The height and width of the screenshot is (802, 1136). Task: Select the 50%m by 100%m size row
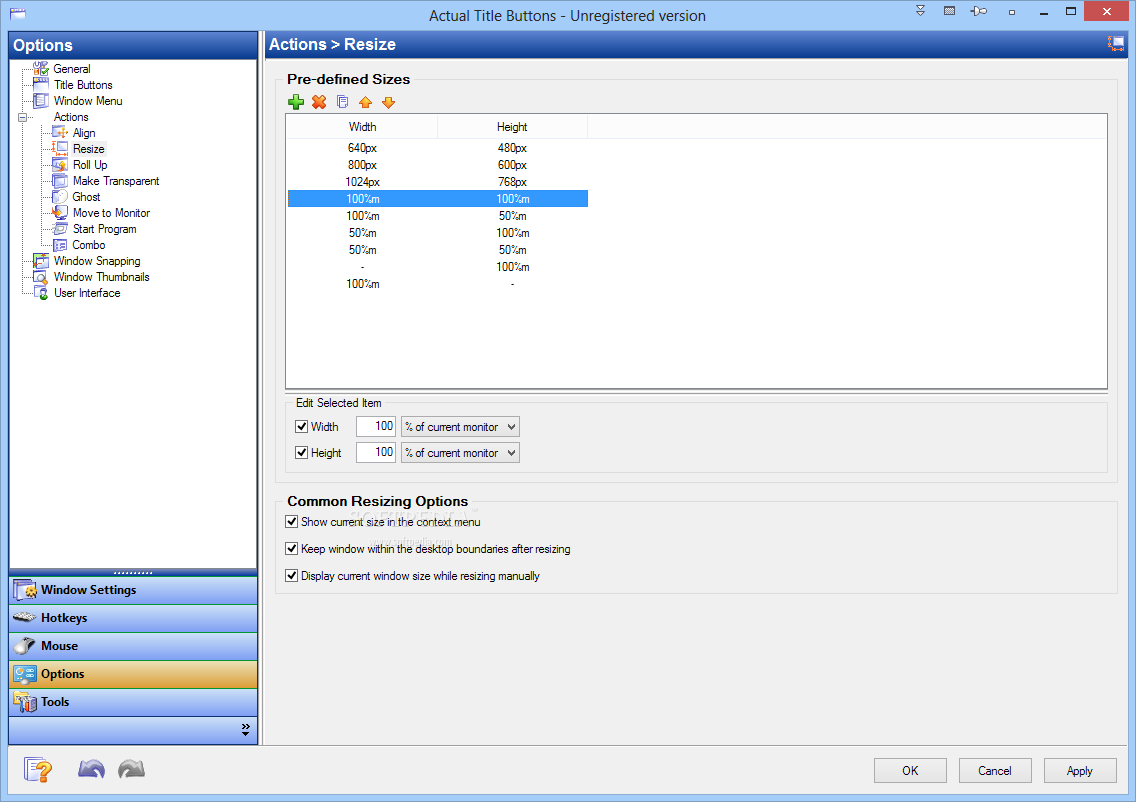pyautogui.click(x=438, y=233)
